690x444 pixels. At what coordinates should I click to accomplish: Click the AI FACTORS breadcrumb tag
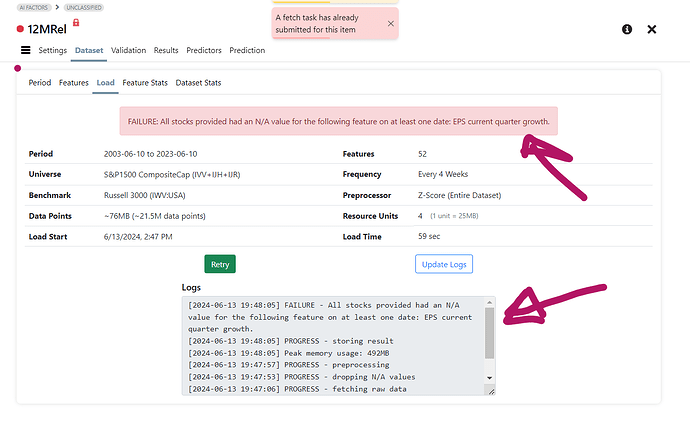click(x=38, y=6)
